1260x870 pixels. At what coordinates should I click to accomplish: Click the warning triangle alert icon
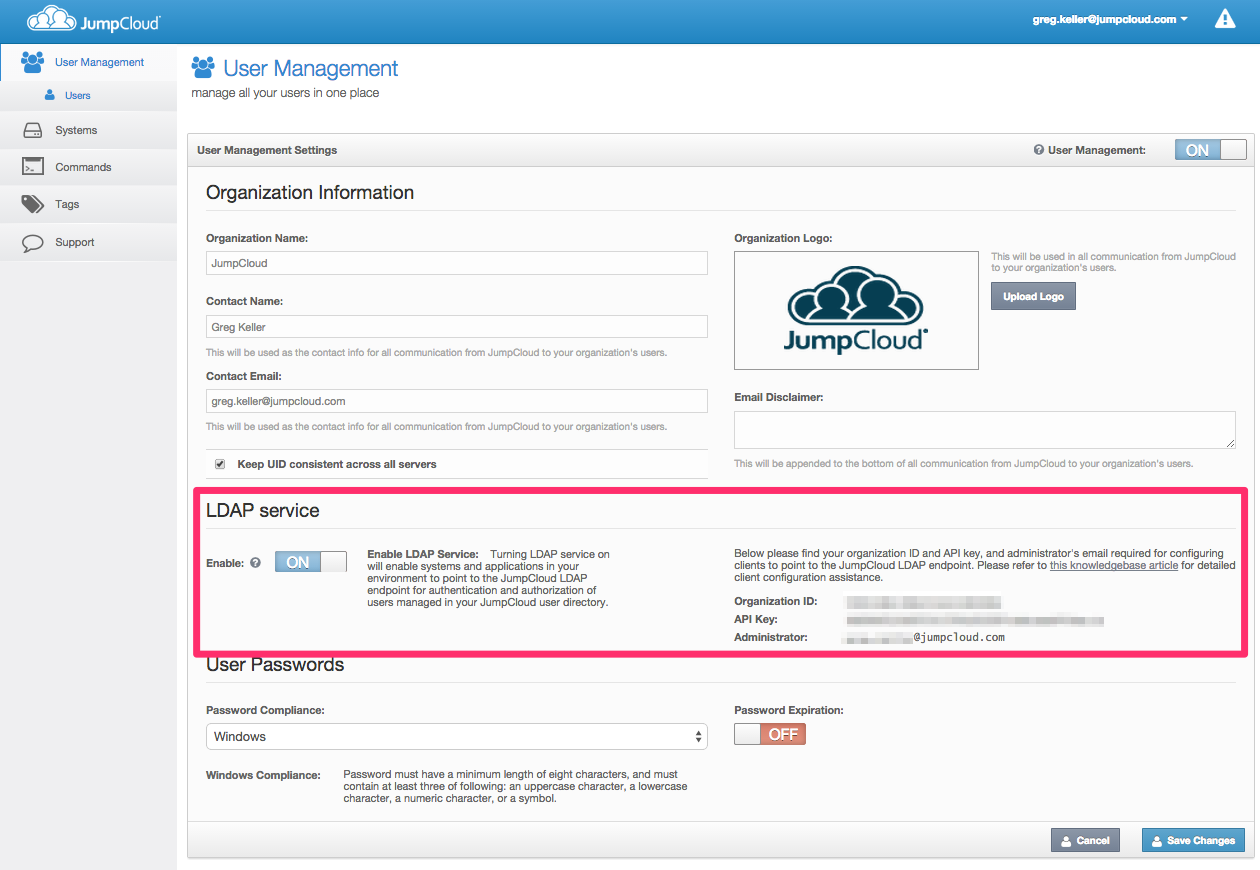pyautogui.click(x=1225, y=19)
